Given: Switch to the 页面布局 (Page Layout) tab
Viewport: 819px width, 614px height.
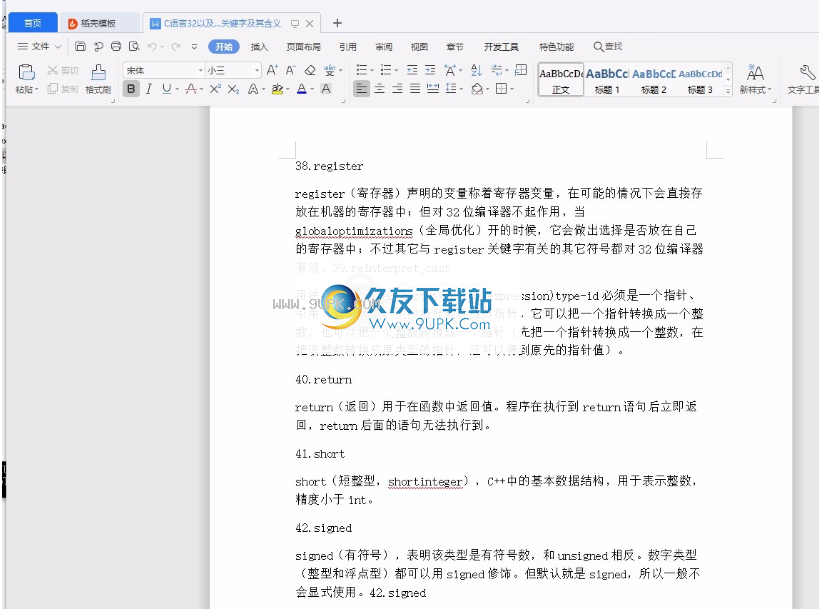Looking at the screenshot, I should pyautogui.click(x=303, y=47).
